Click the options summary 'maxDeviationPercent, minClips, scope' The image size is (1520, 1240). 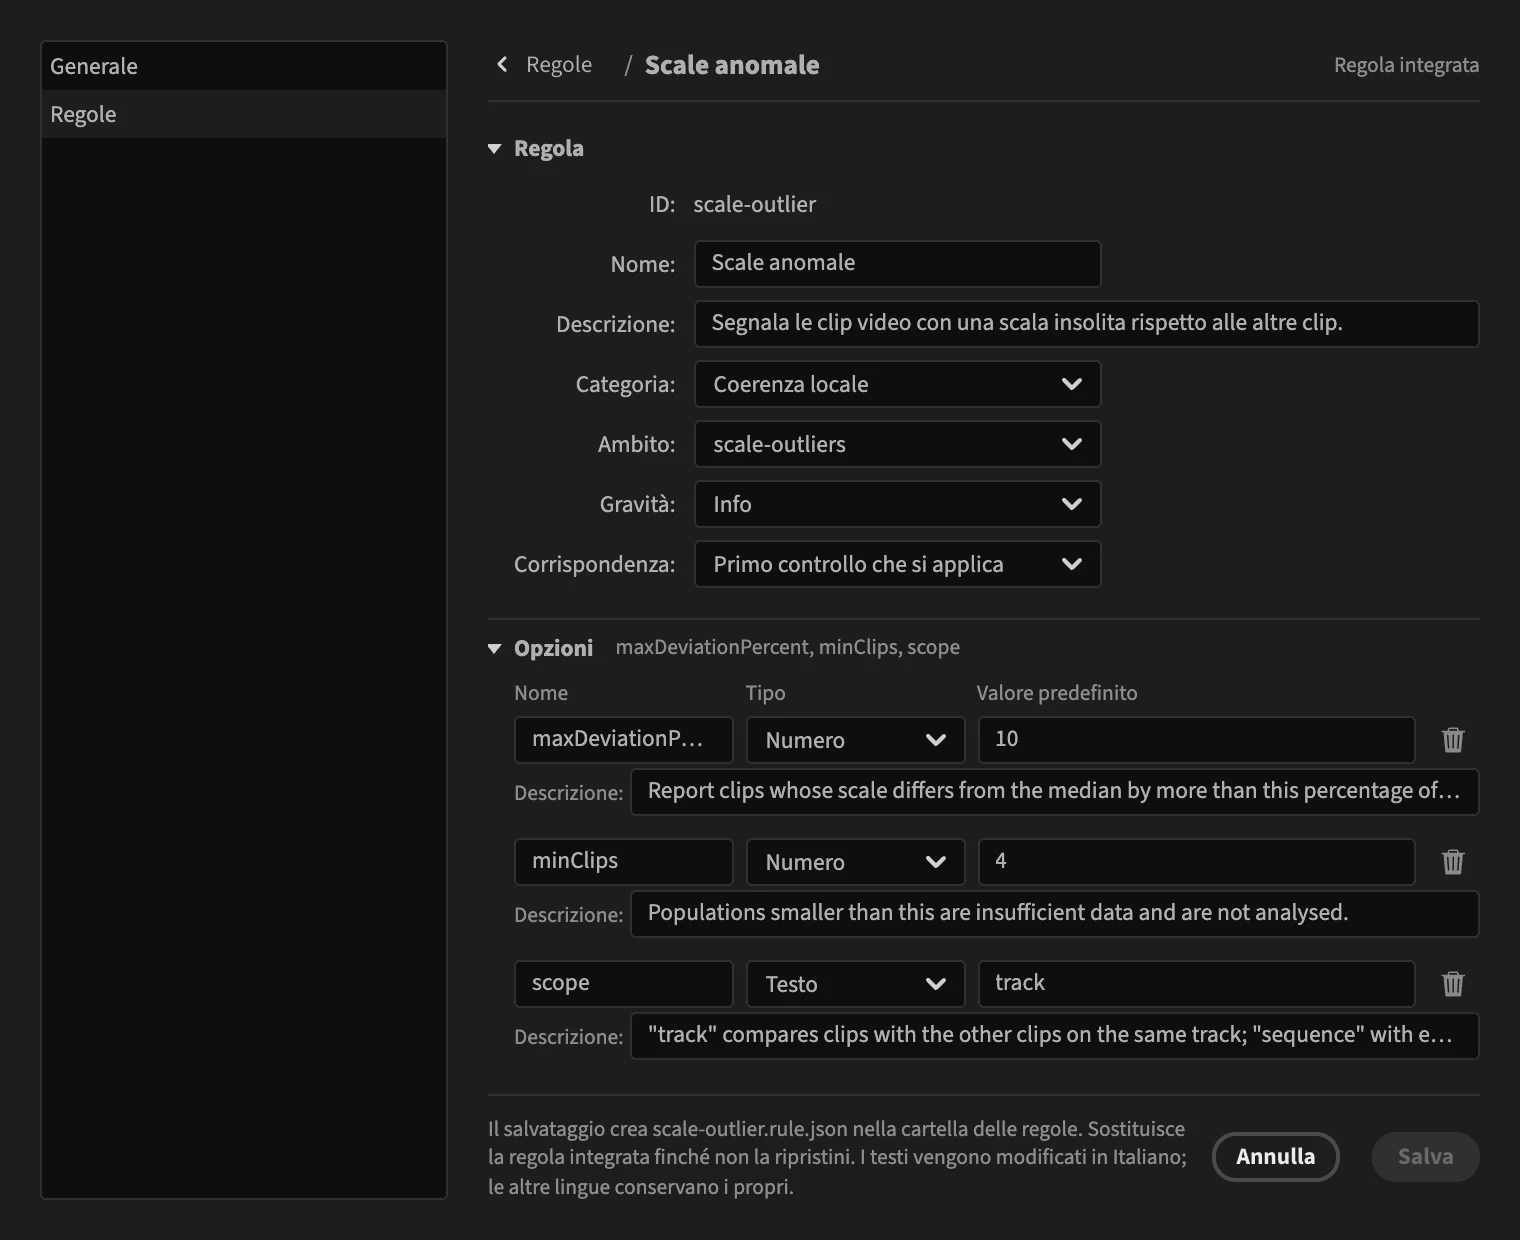click(788, 647)
